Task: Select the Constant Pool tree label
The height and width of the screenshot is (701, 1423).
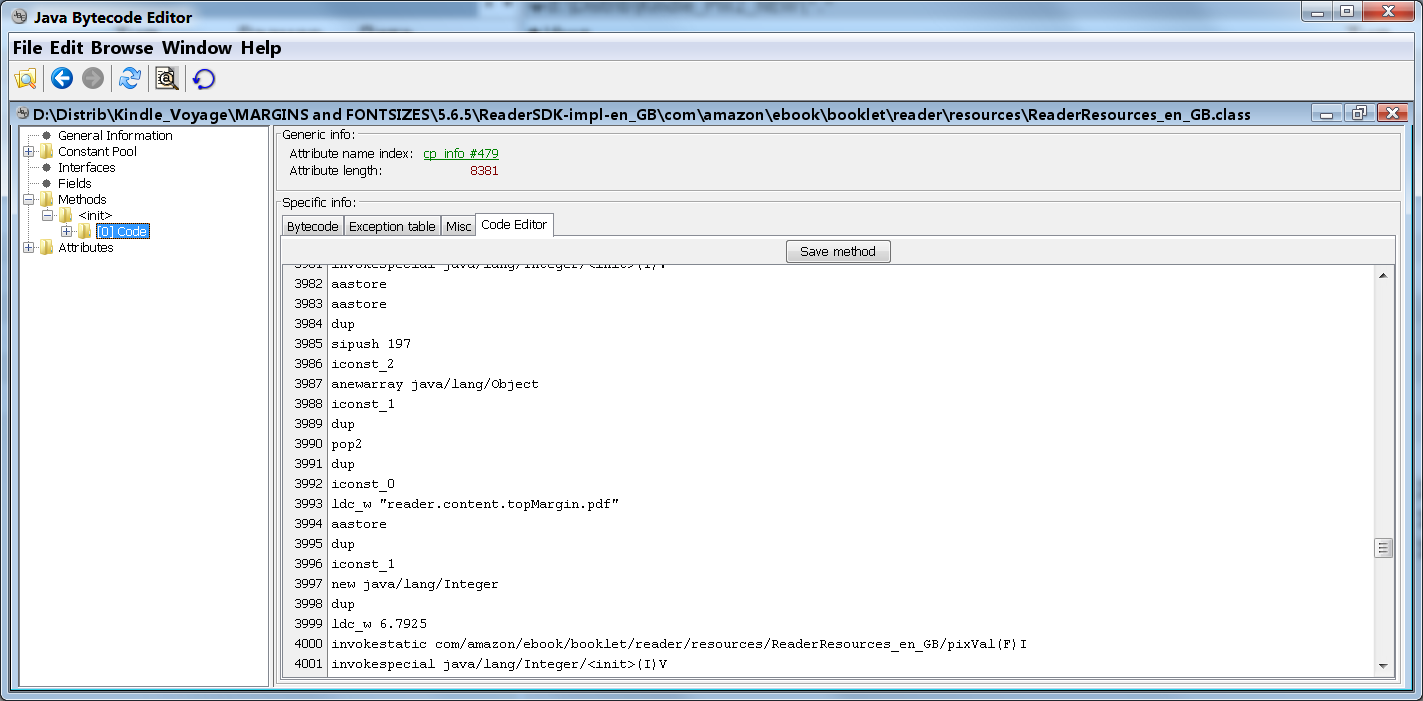Action: pos(97,151)
